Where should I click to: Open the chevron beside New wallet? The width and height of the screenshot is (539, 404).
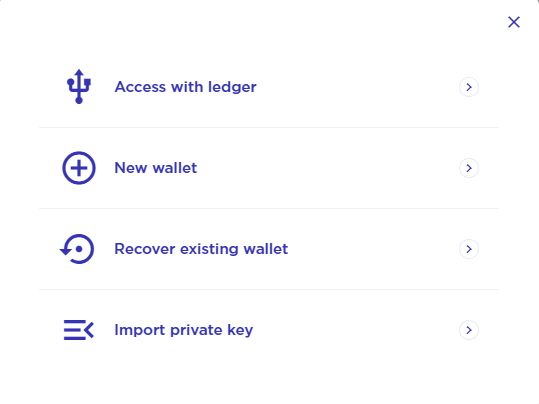coord(469,168)
